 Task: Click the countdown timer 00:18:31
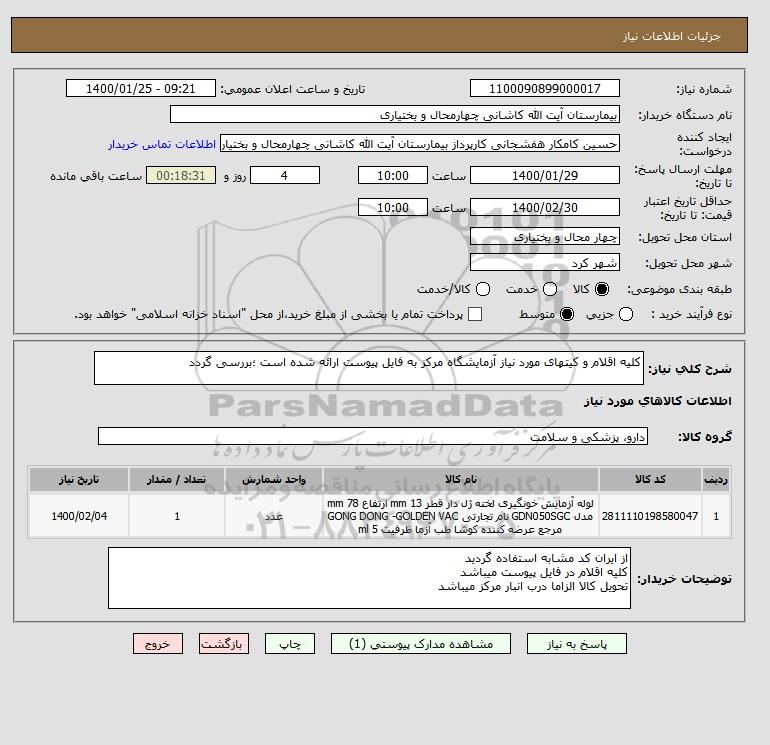tap(181, 175)
